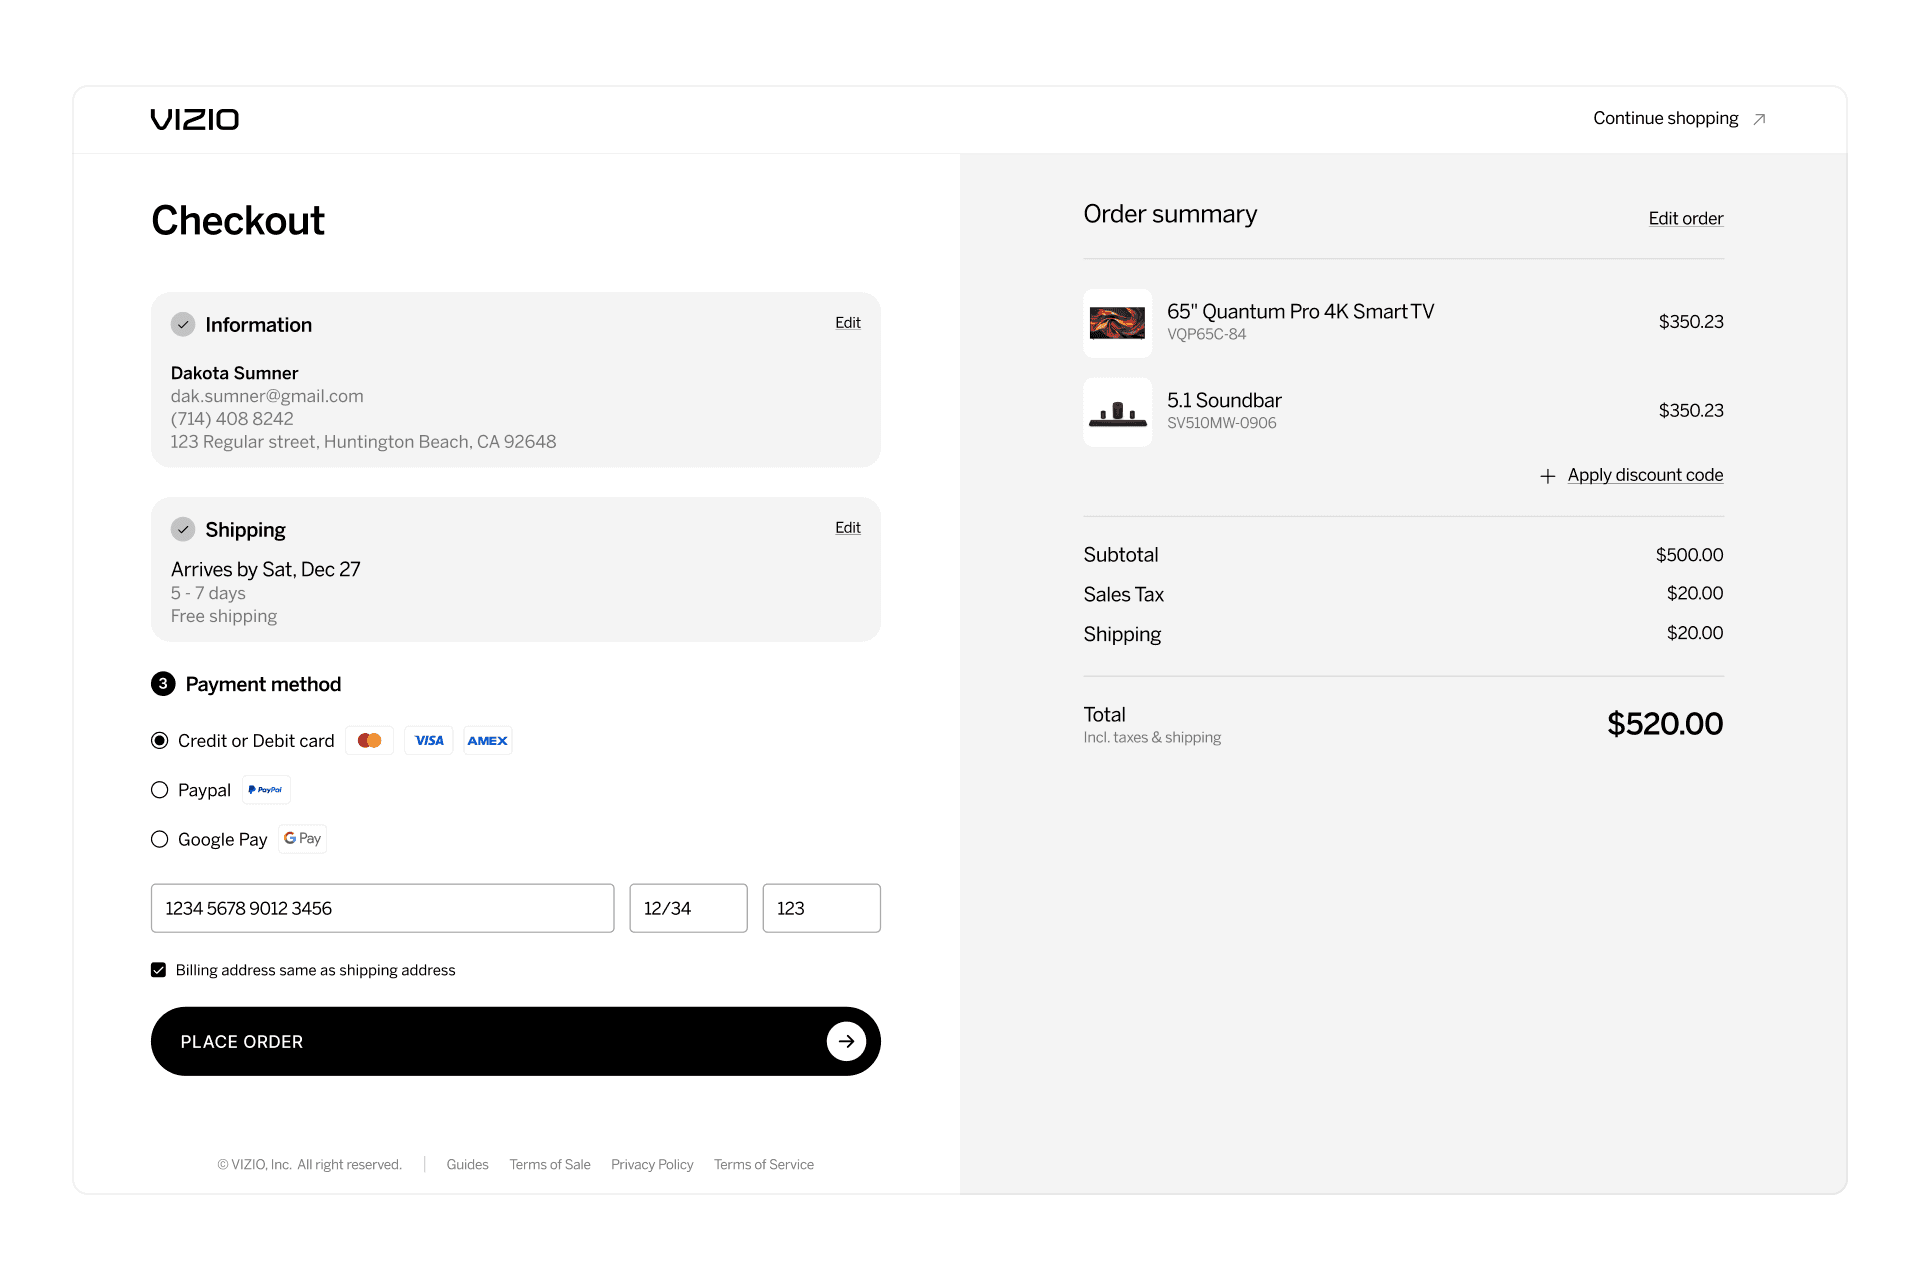Click Edit order link

1685,218
